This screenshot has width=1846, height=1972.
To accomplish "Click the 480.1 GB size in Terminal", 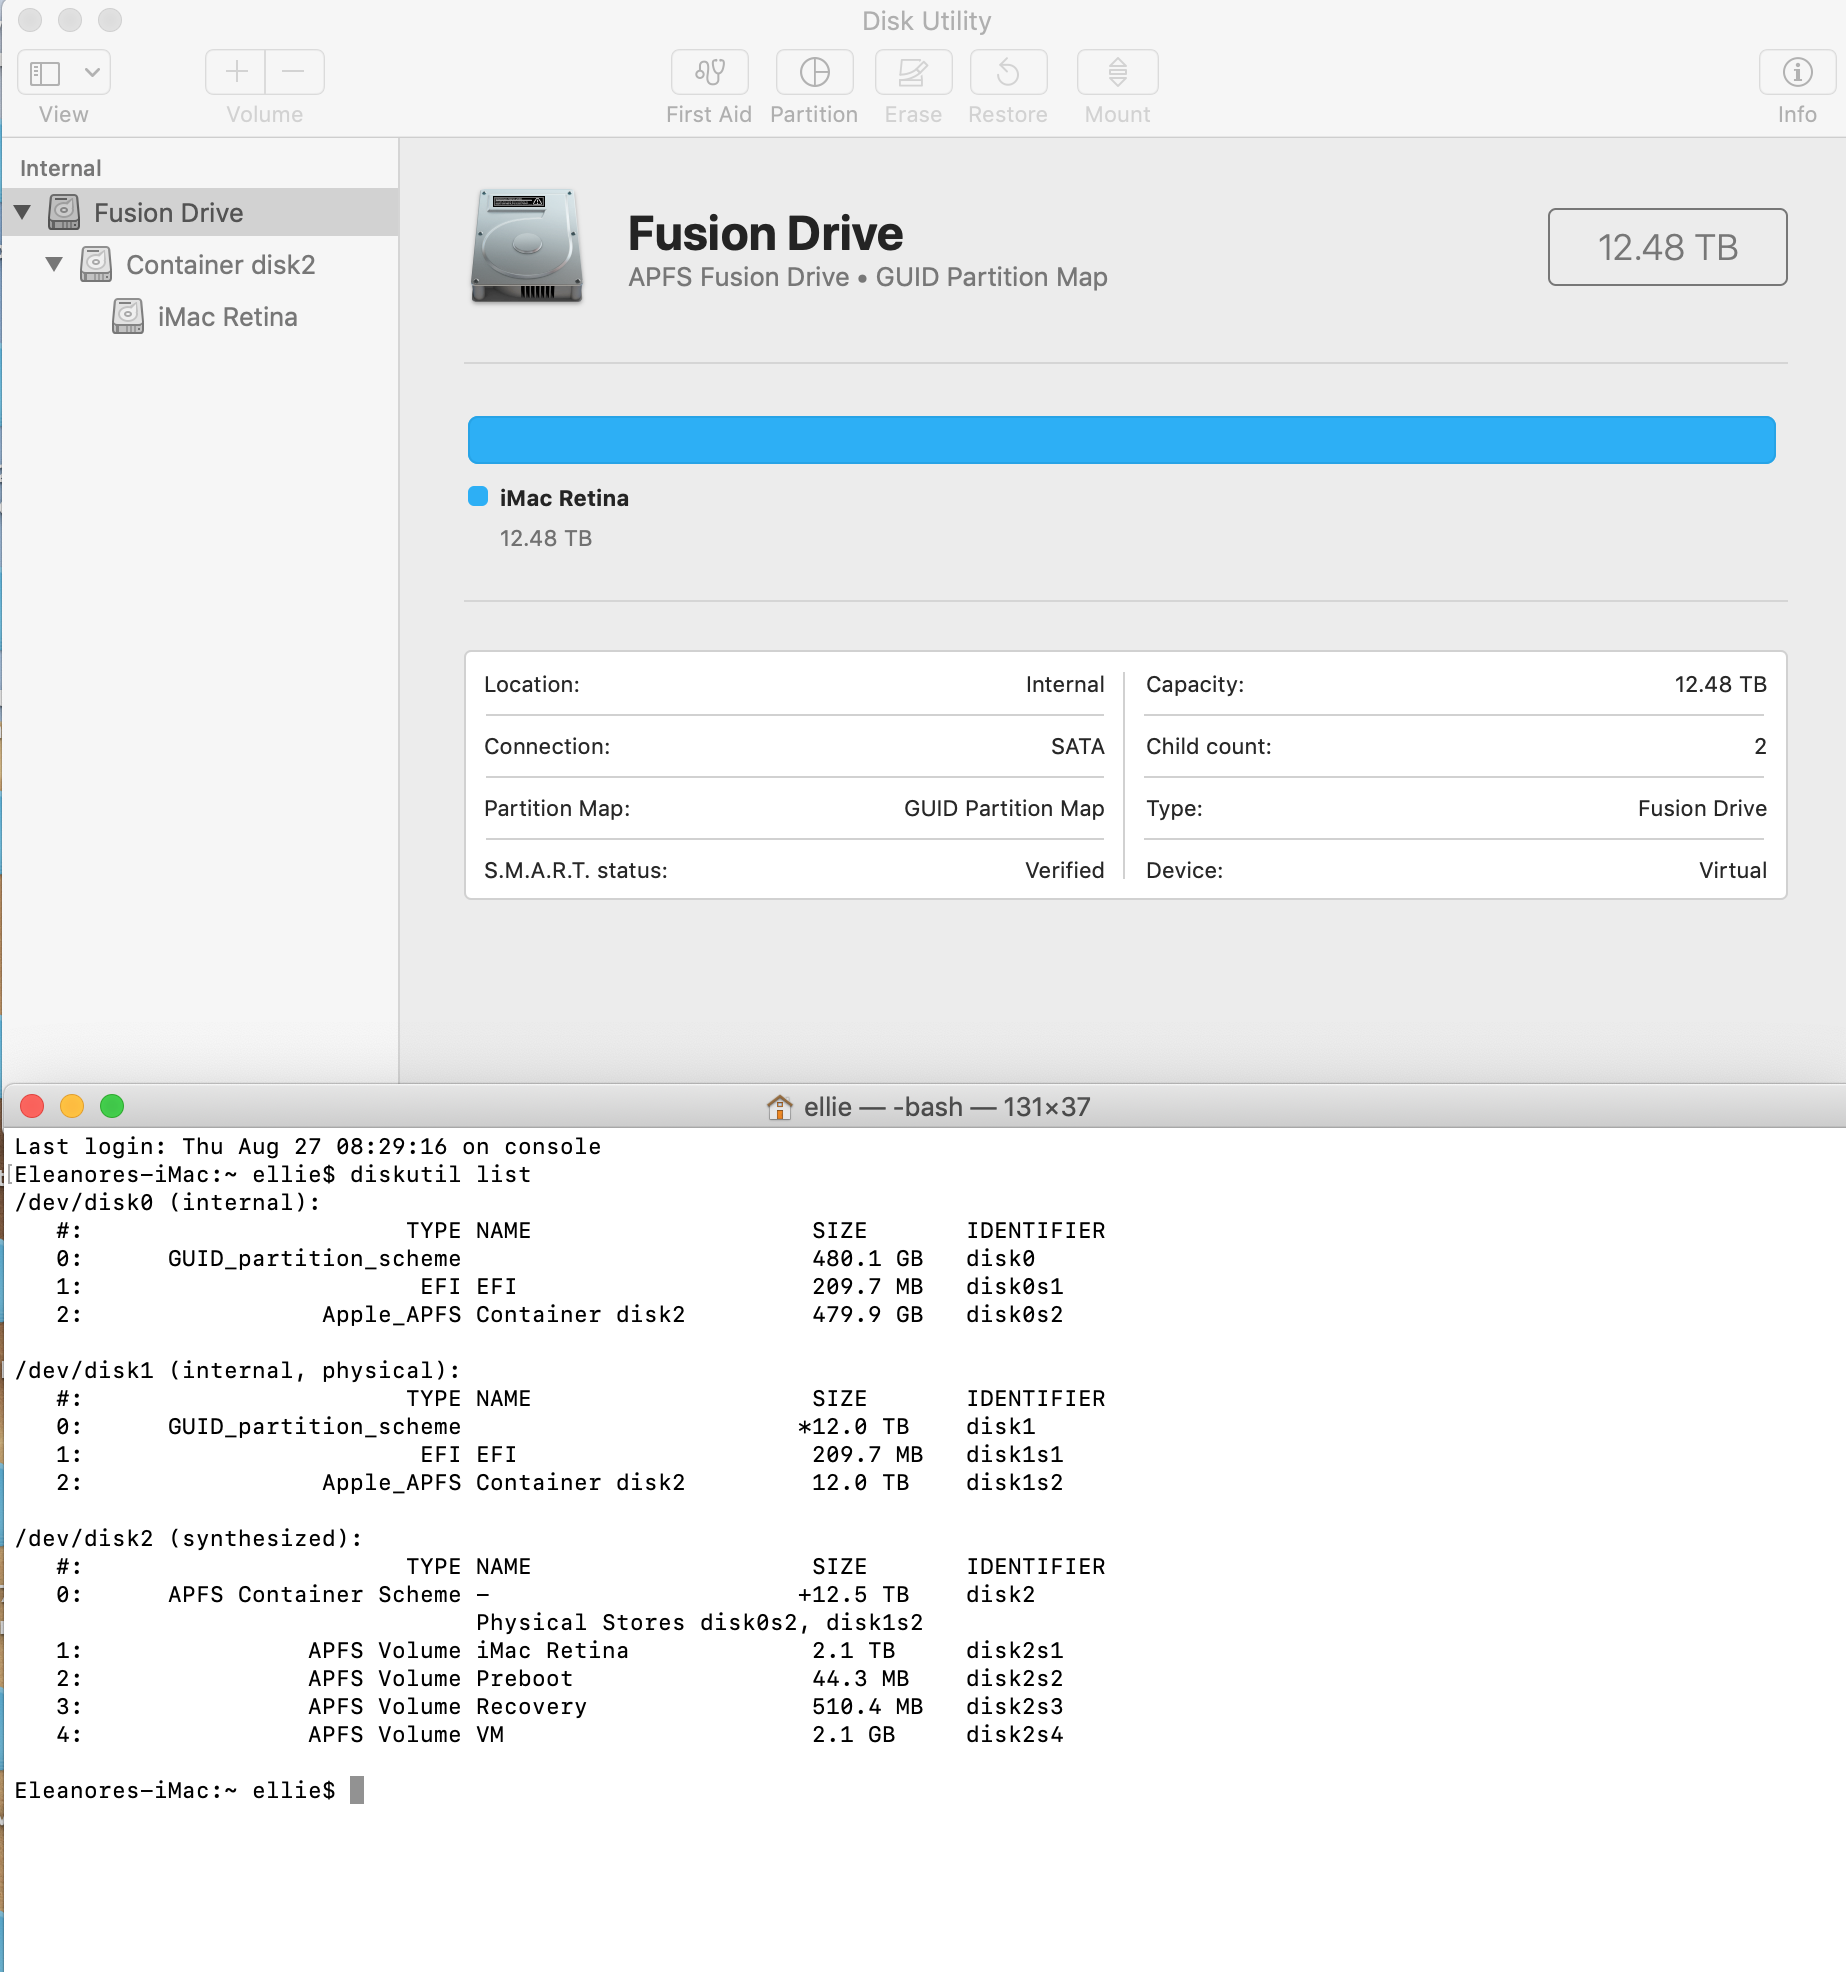I will pos(867,1258).
